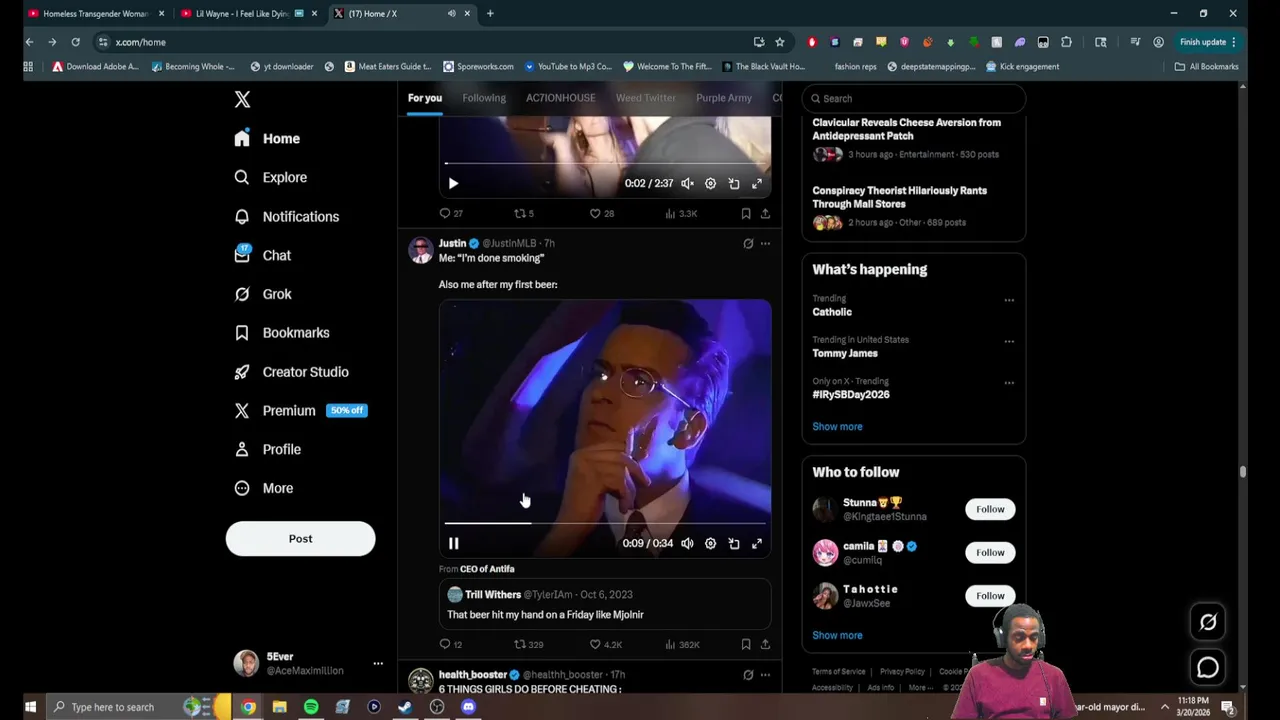
Task: Expand Justin's video to fullscreen
Action: pyautogui.click(x=757, y=543)
